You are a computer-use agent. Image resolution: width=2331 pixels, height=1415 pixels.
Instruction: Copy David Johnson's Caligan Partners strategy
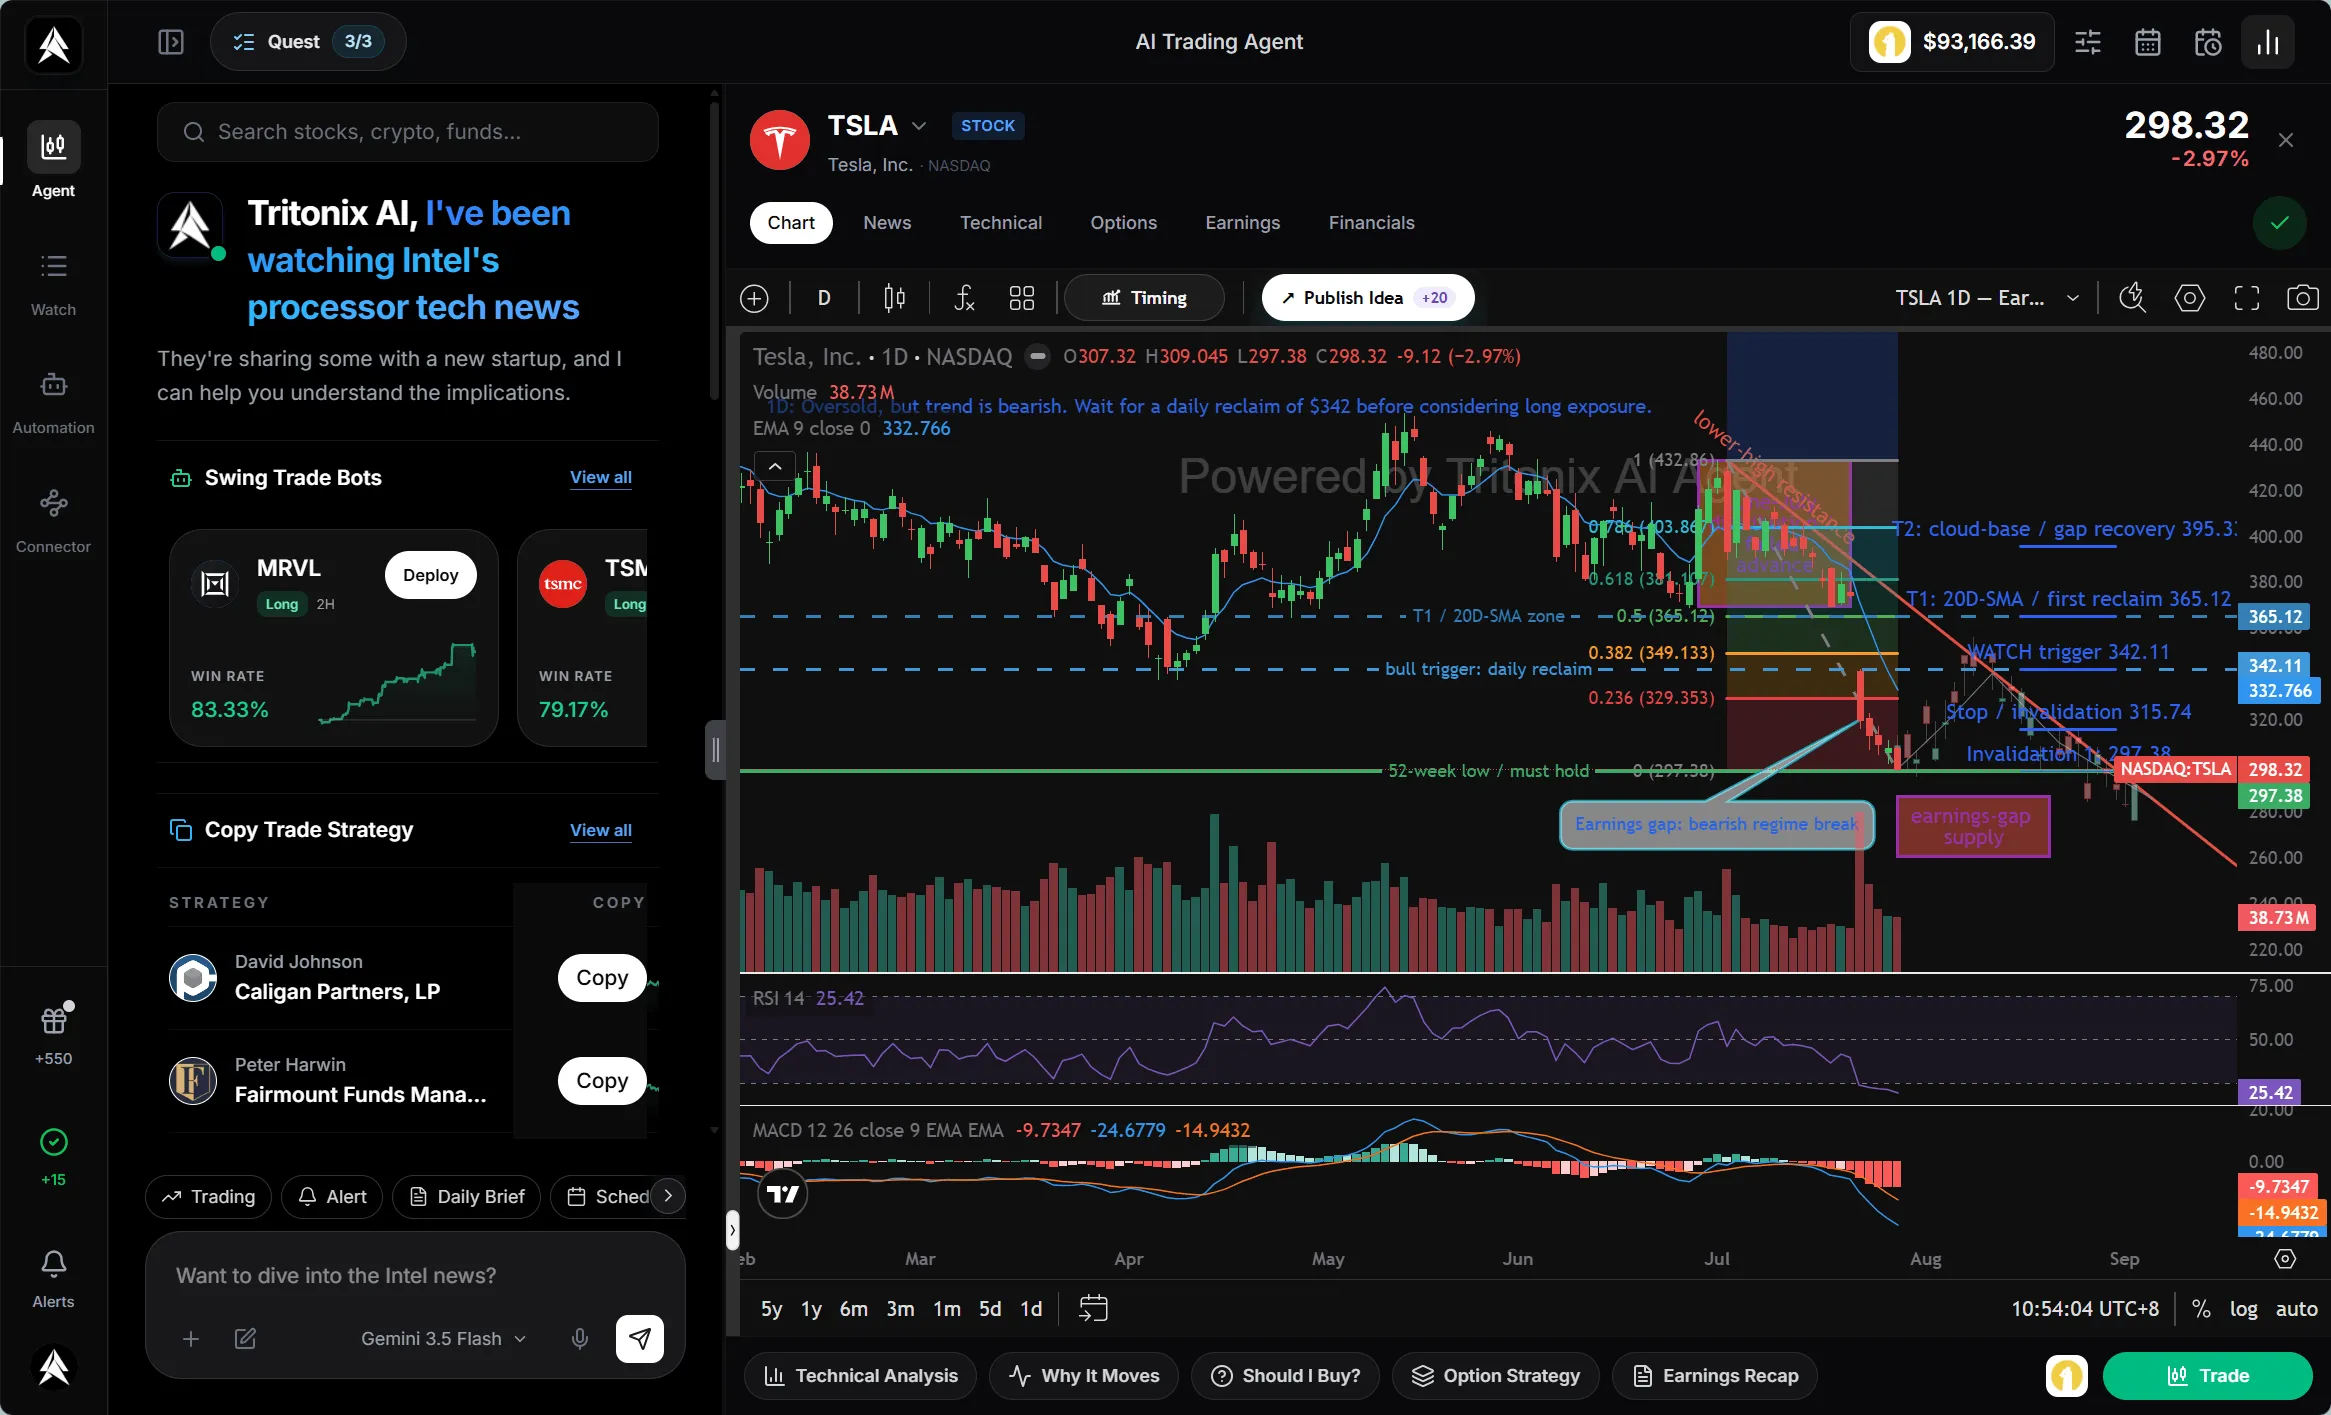602,978
